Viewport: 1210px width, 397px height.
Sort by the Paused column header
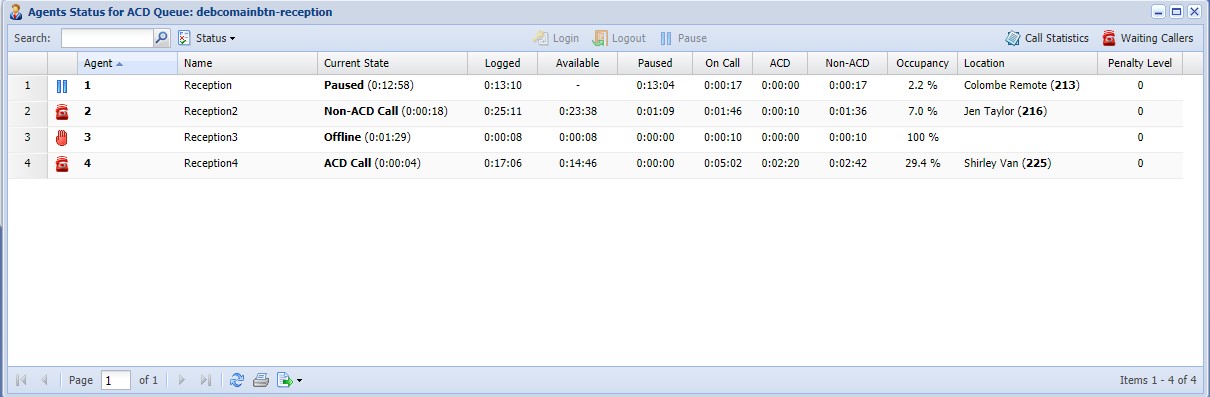click(655, 63)
